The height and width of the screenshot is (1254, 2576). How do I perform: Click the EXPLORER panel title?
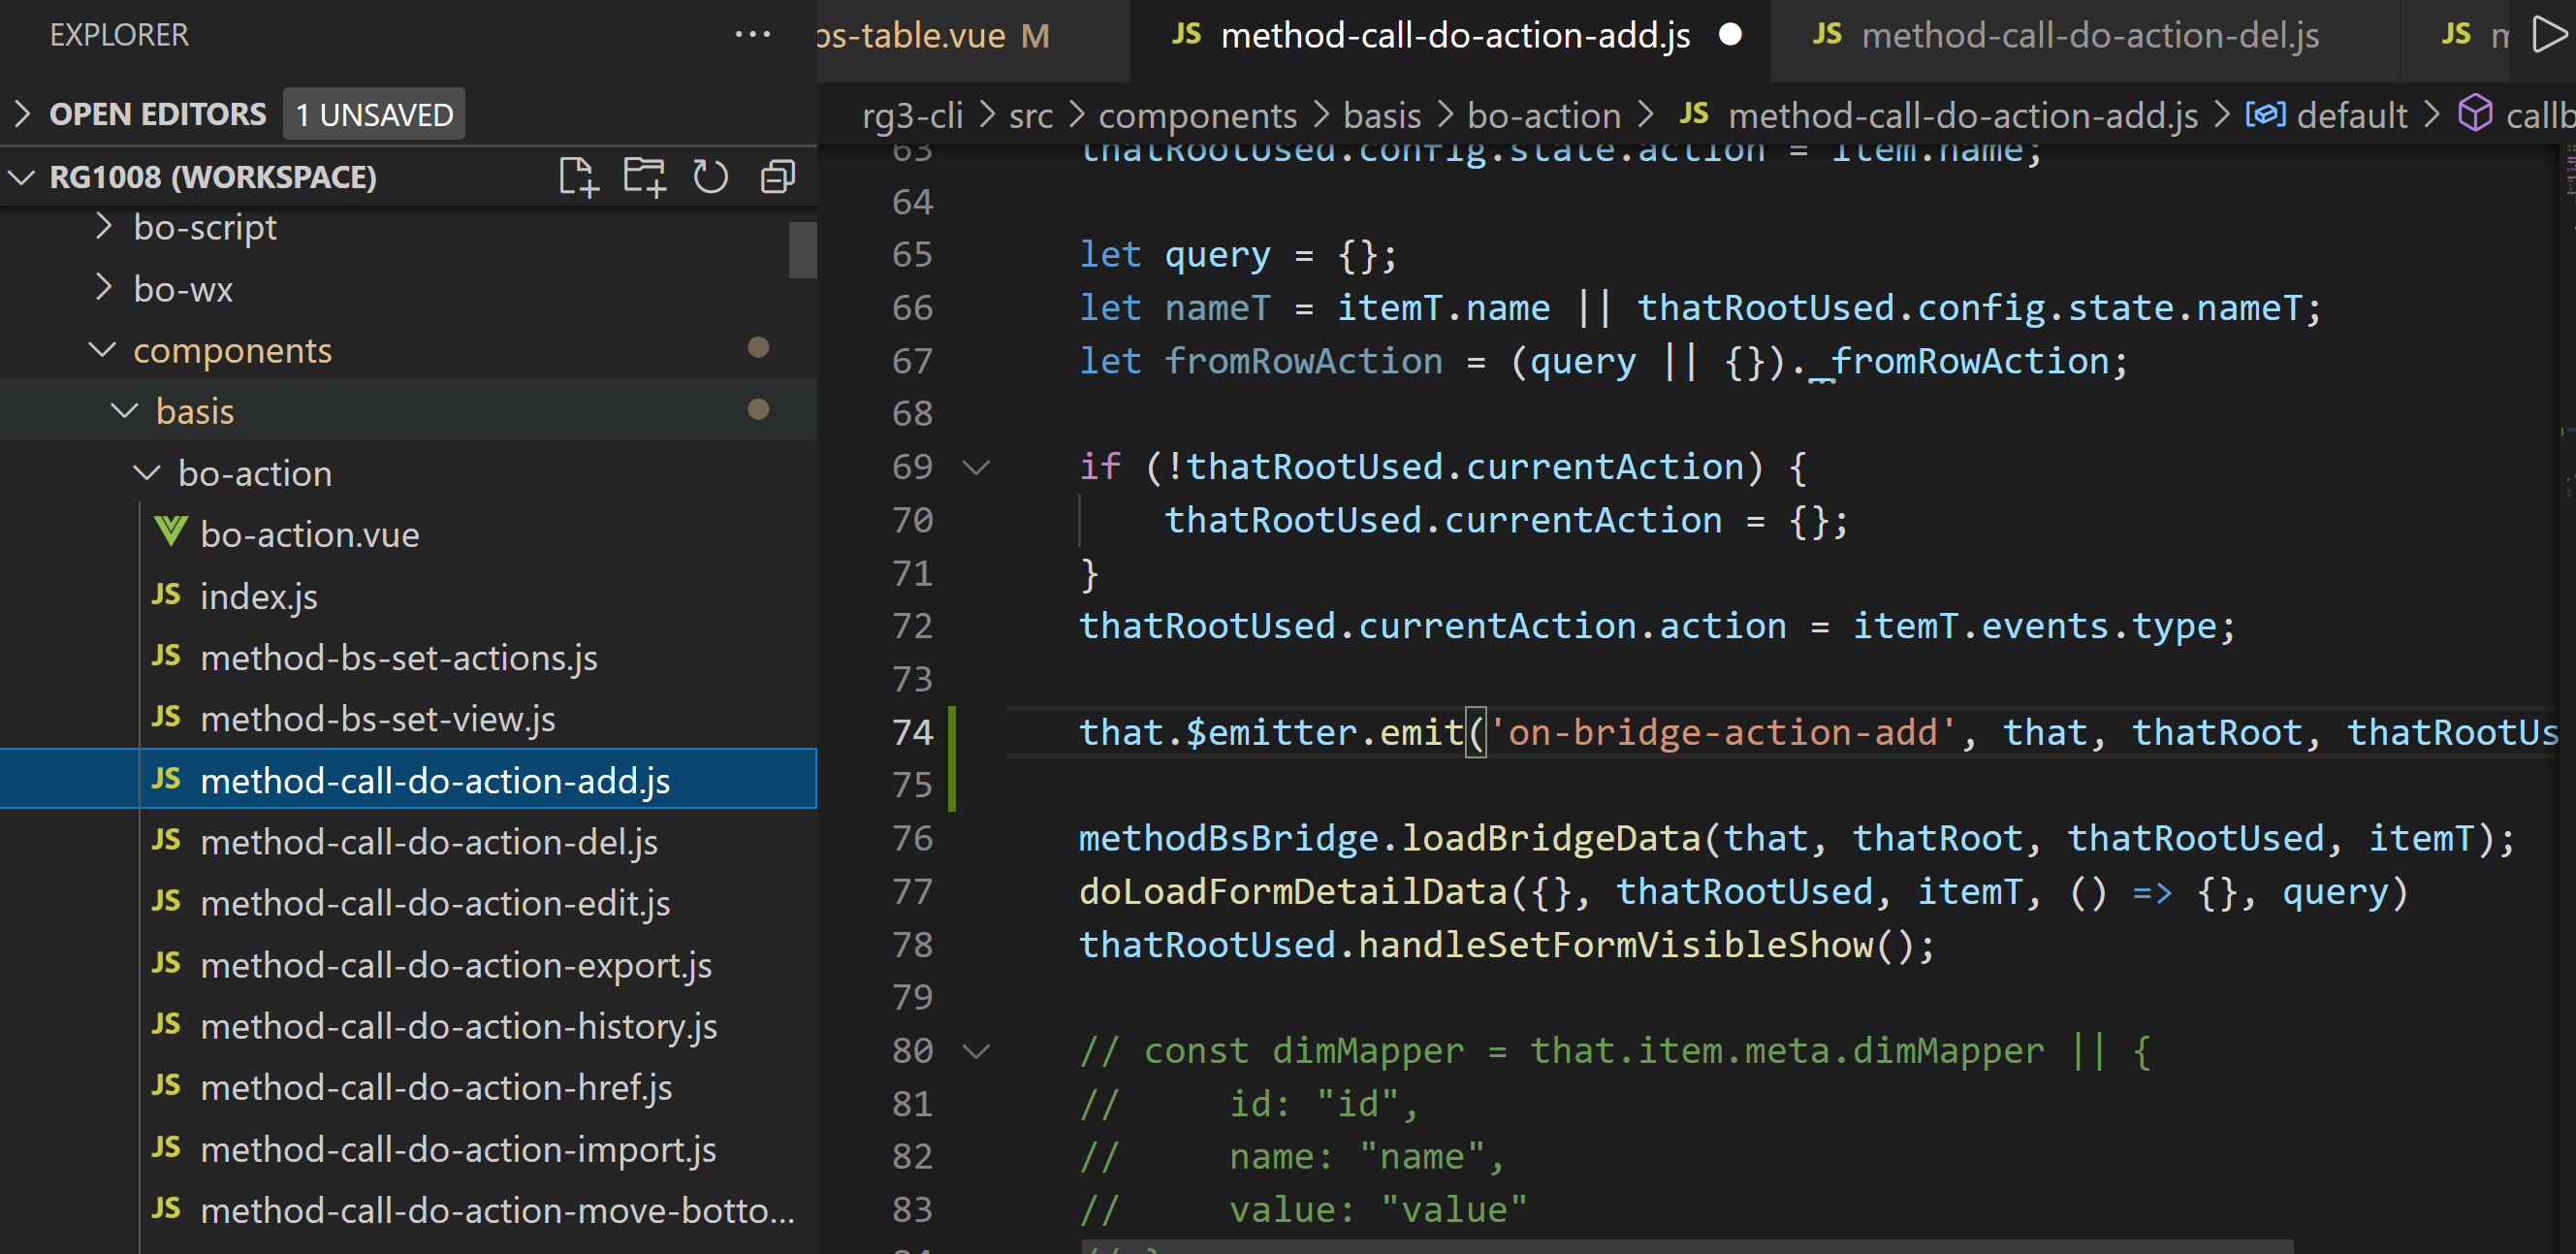pos(119,35)
